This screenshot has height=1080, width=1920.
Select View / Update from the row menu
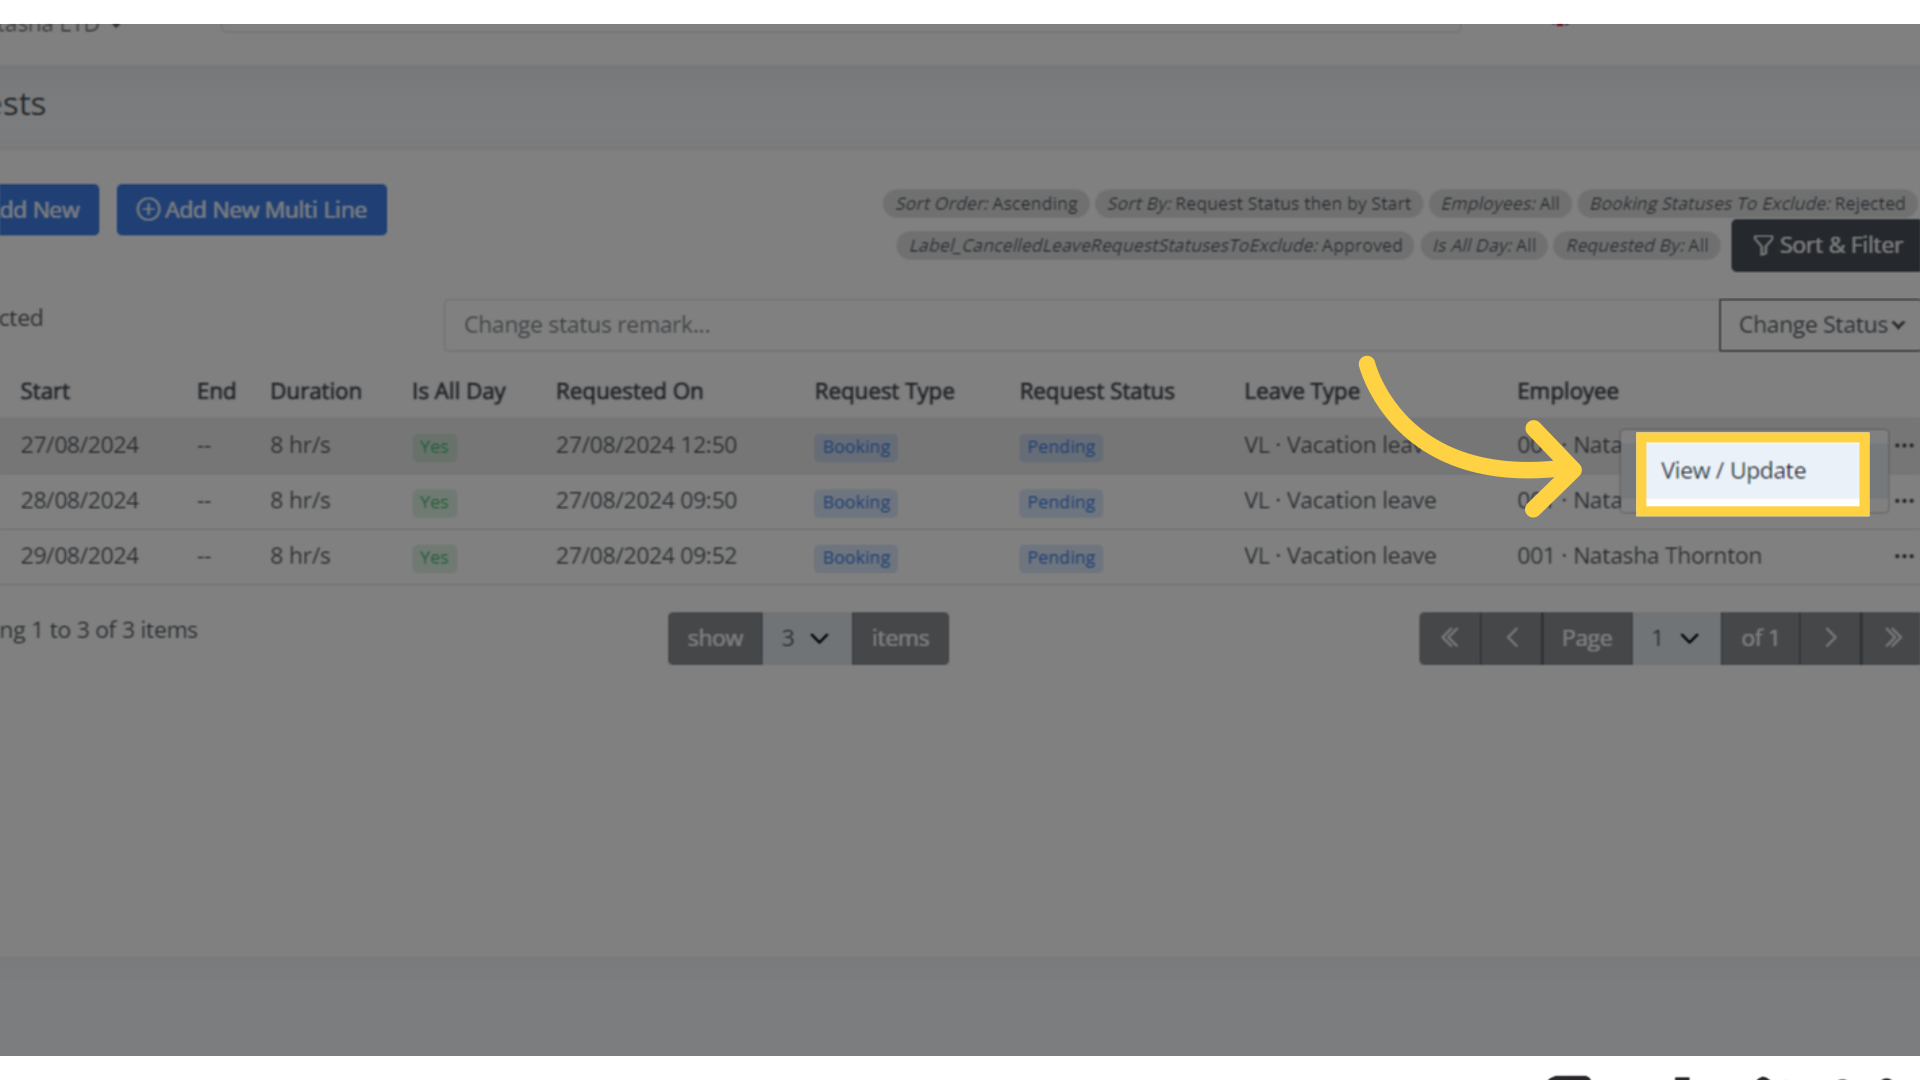(x=1733, y=471)
